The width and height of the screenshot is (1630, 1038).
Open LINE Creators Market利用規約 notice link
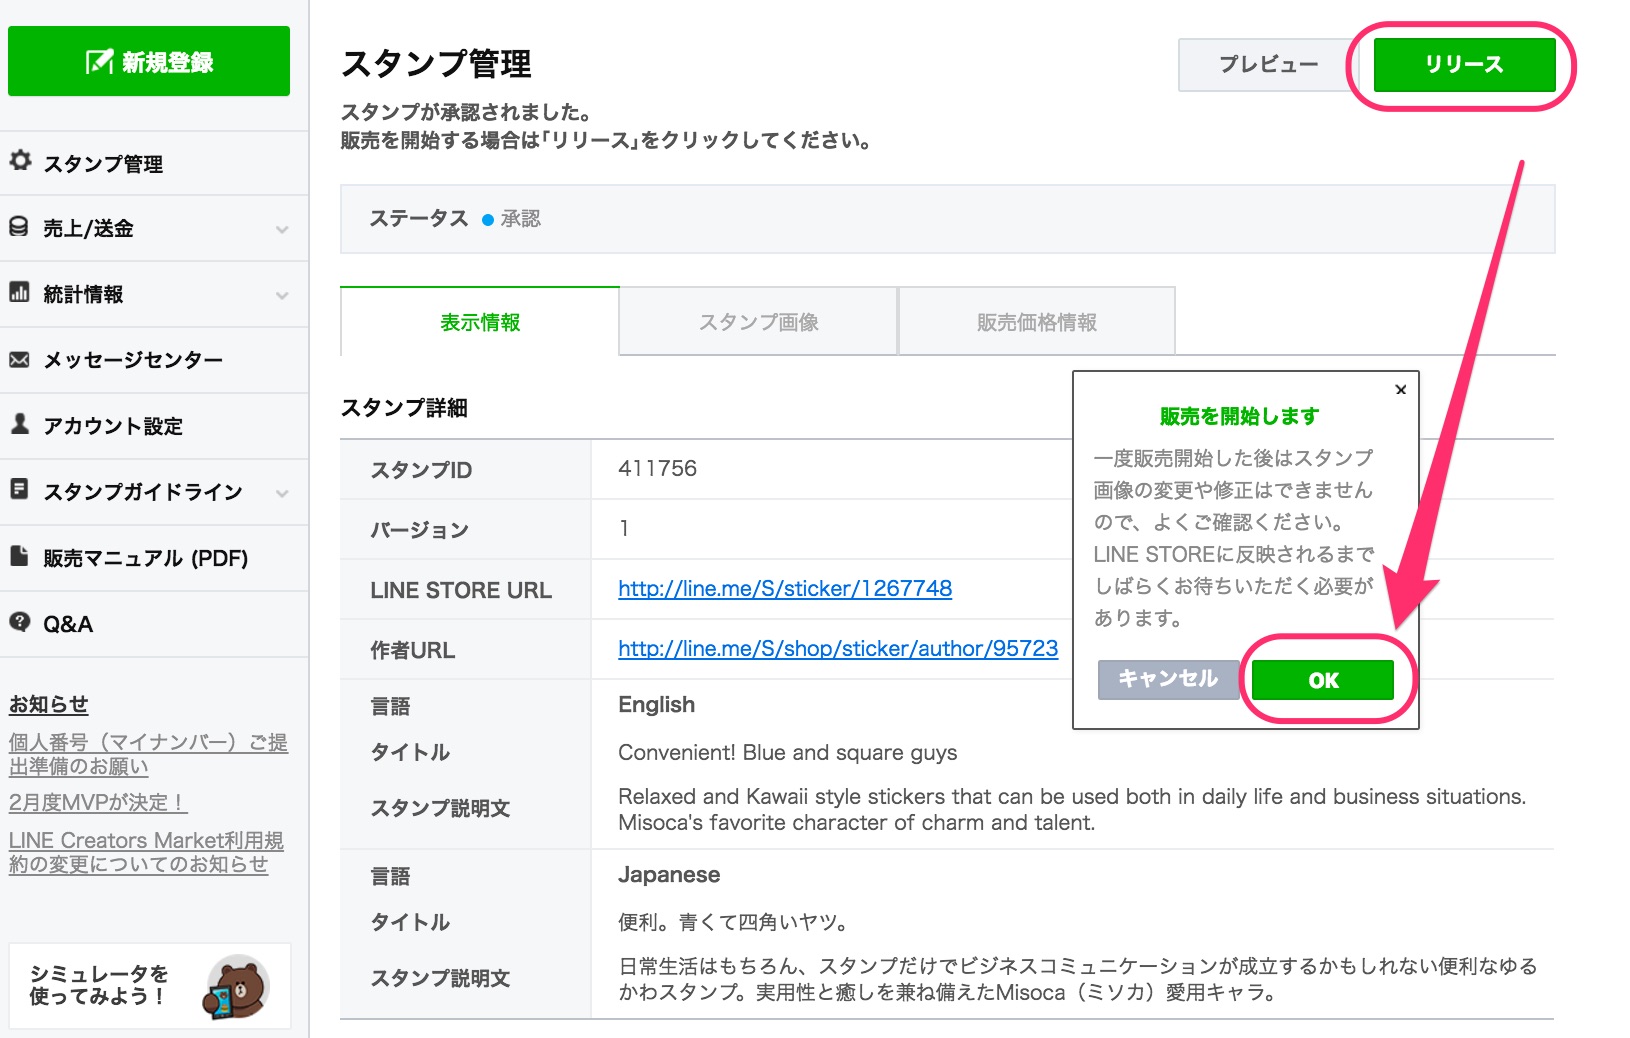coord(146,852)
